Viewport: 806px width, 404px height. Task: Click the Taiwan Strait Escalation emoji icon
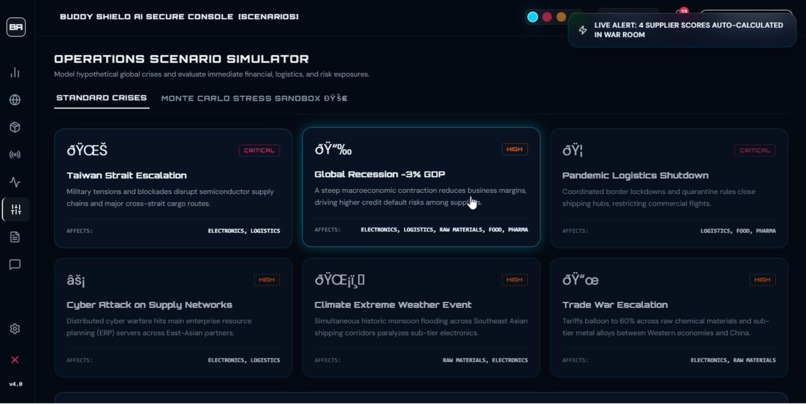coord(87,150)
